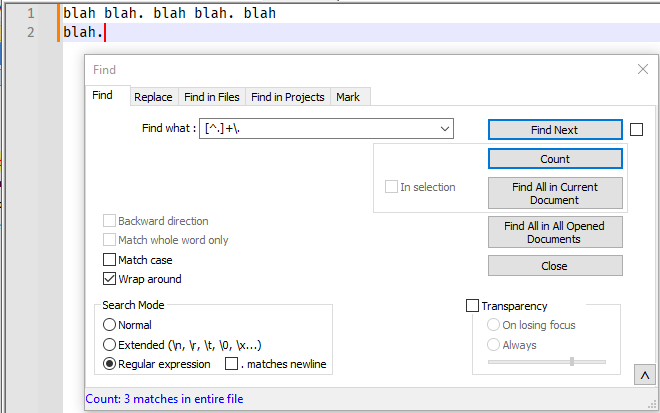Select Extended search mode

(109, 345)
